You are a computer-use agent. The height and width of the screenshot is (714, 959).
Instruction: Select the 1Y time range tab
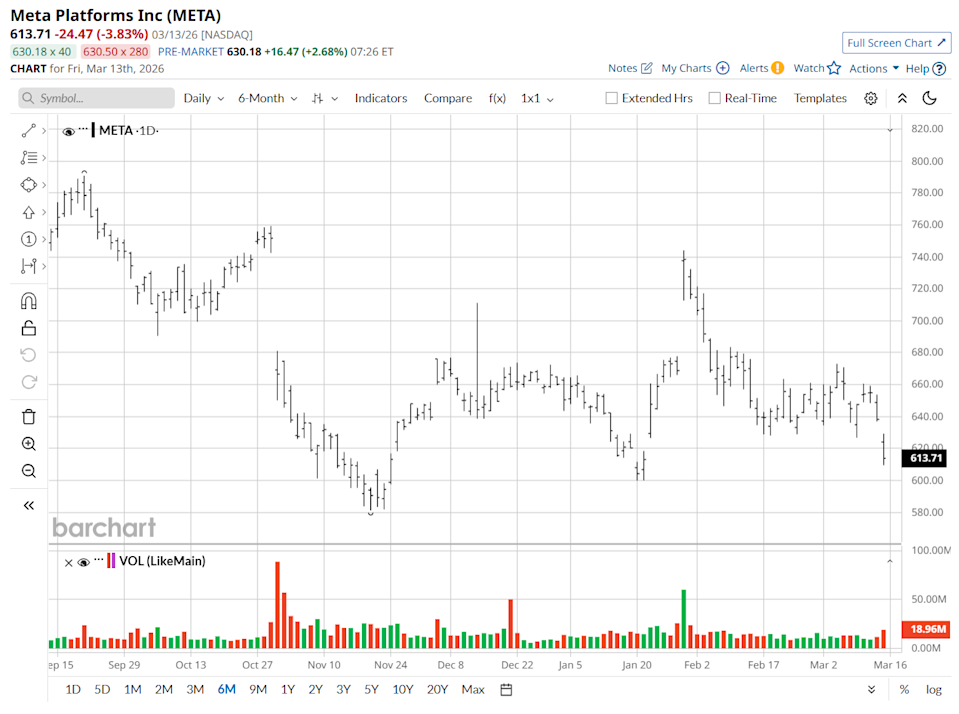point(288,689)
